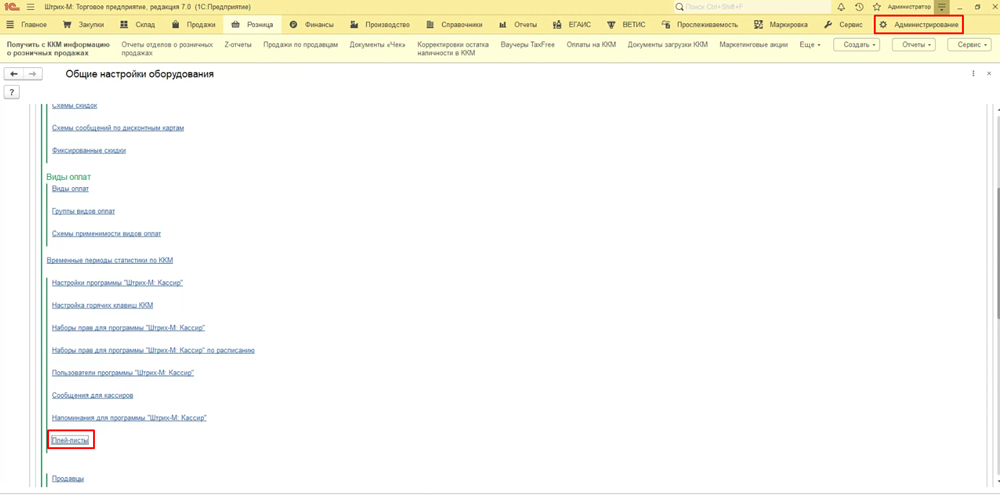Open the notifications bell
Image resolution: width=1000 pixels, height=498 pixels.
click(841, 6)
